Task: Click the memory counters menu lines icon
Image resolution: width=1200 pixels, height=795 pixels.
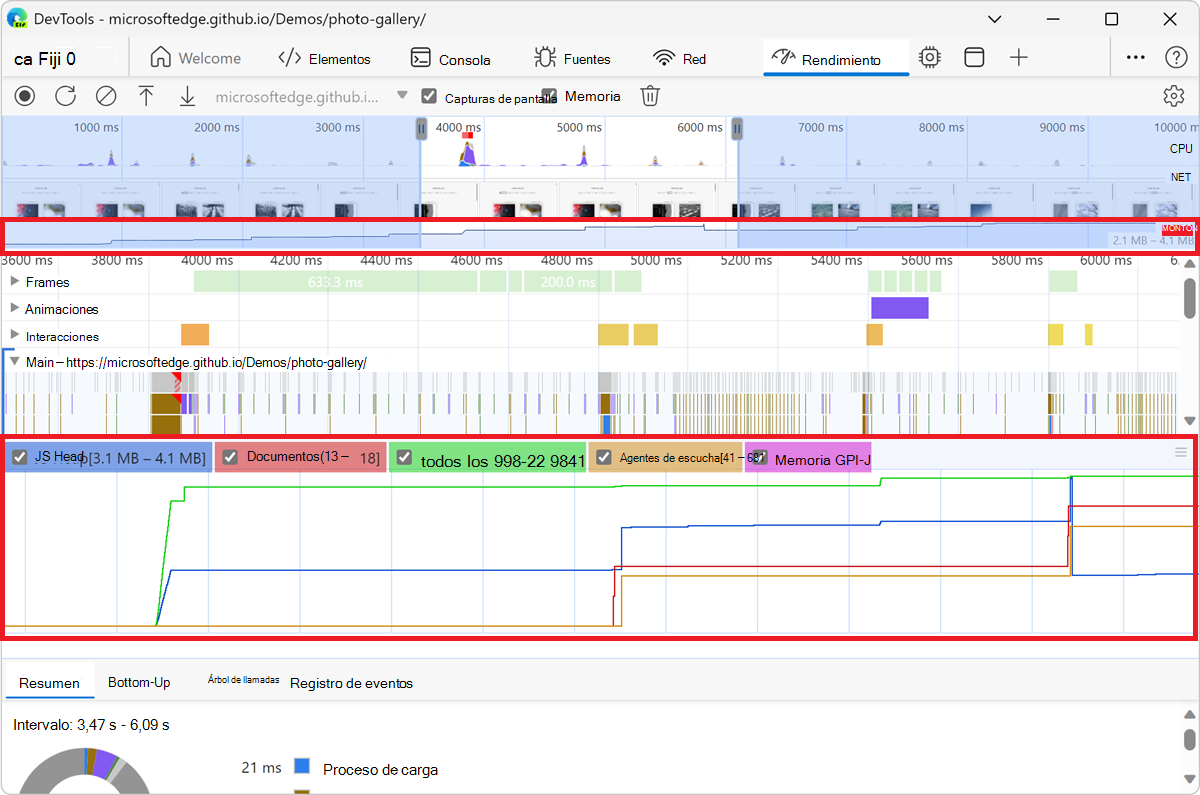Action: coord(1180,453)
